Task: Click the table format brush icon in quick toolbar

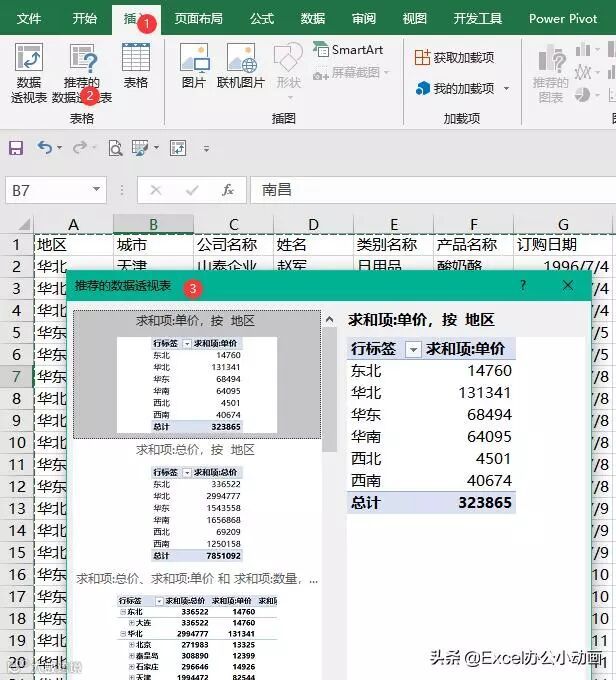Action: coord(140,148)
